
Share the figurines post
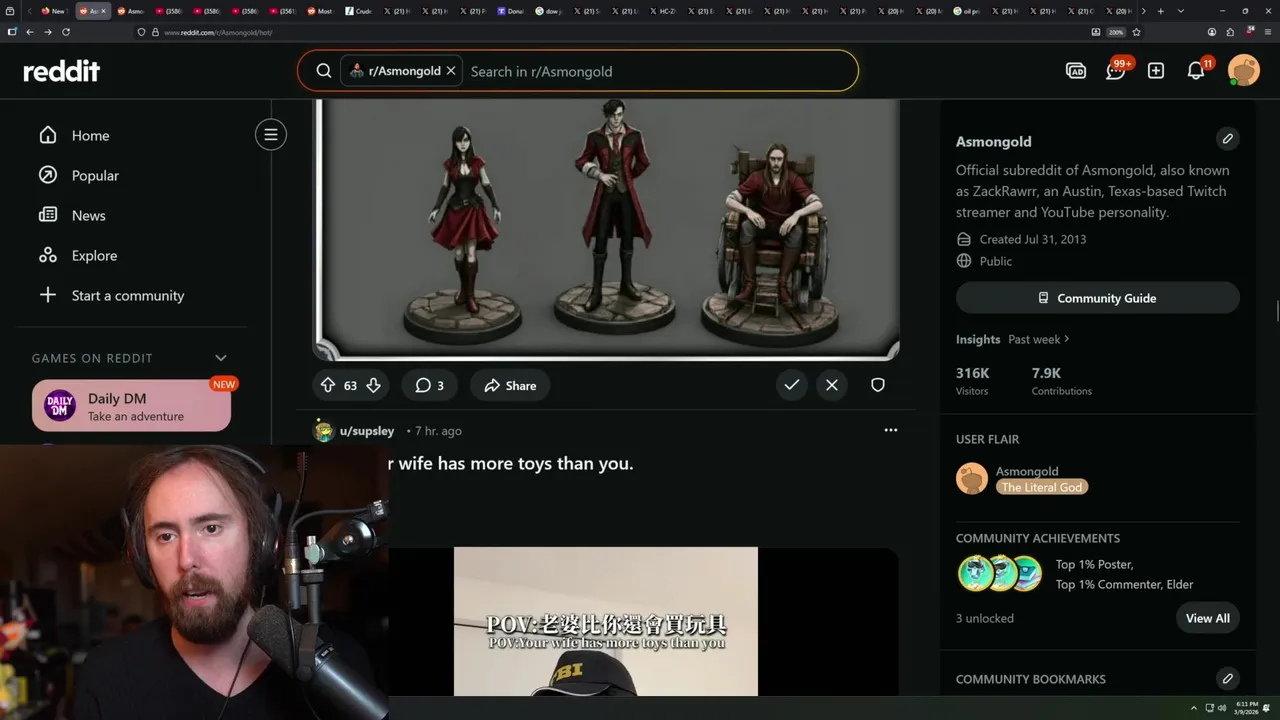point(510,385)
